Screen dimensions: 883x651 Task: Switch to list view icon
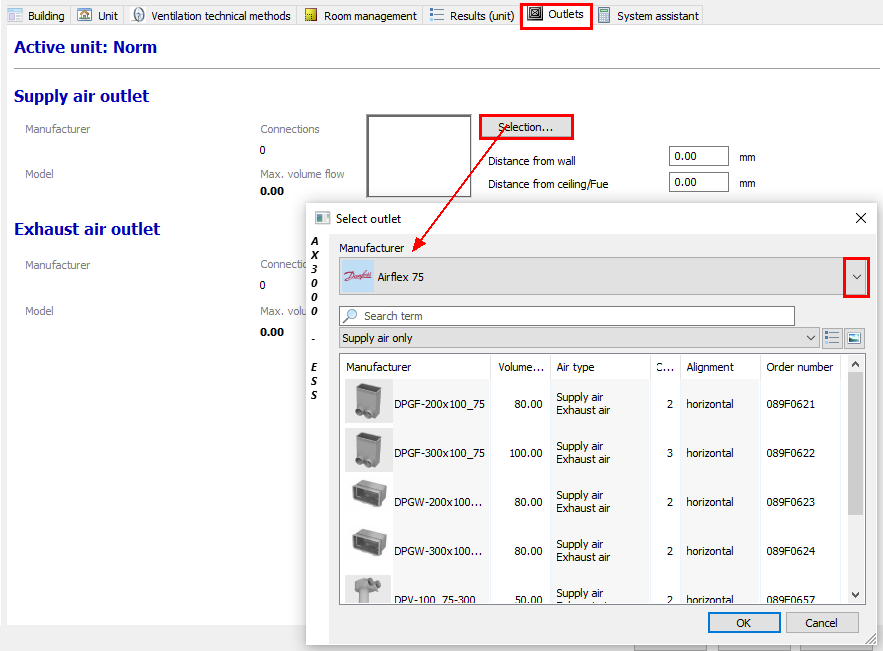832,338
